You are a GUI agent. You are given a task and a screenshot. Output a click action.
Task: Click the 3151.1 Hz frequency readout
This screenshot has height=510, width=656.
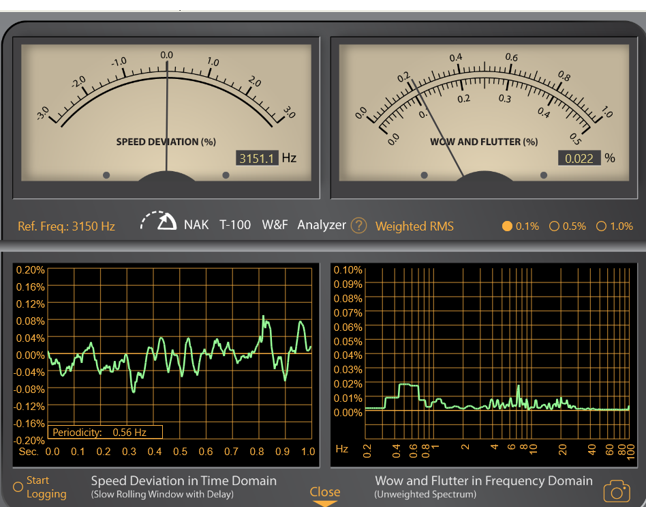257,158
